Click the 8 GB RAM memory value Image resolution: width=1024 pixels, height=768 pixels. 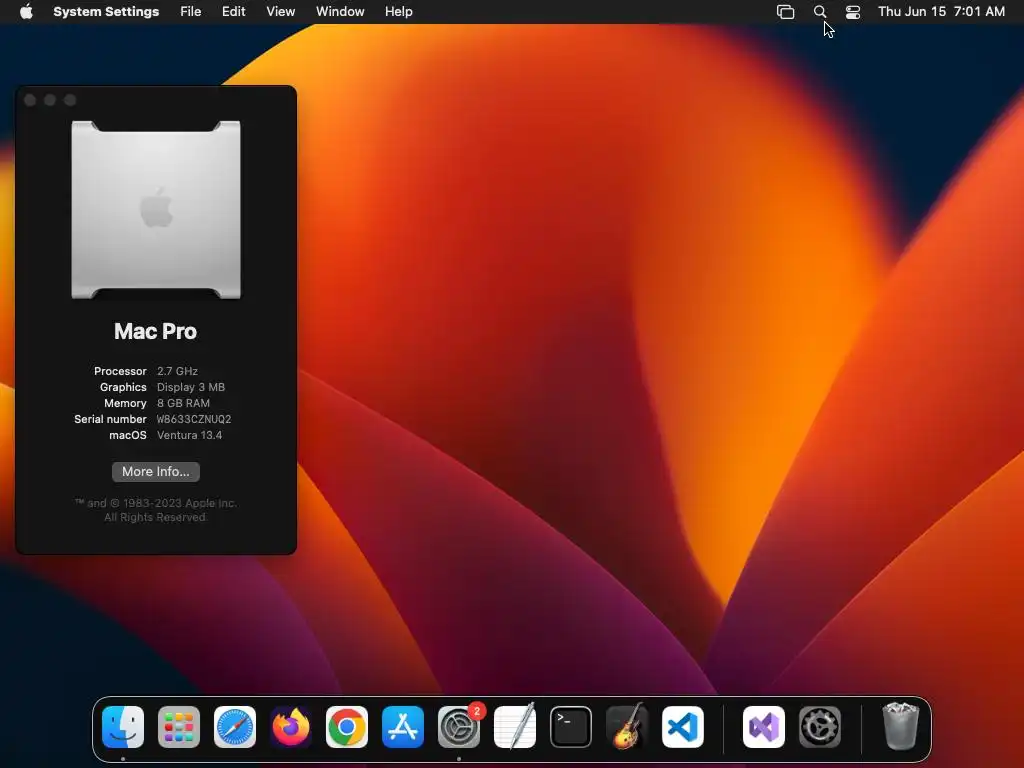184,403
